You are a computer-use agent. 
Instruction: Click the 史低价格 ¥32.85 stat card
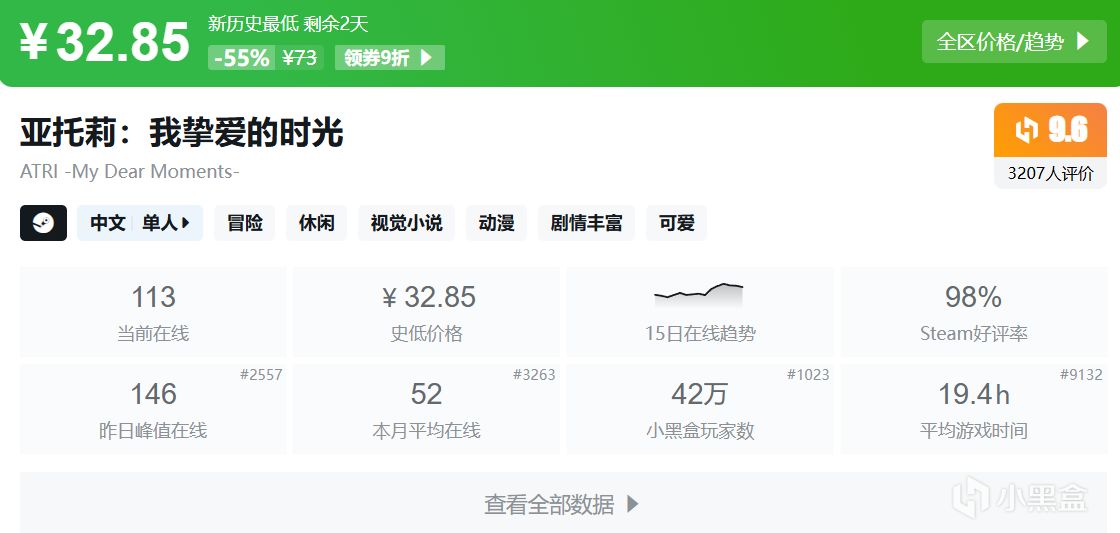pyautogui.click(x=426, y=312)
